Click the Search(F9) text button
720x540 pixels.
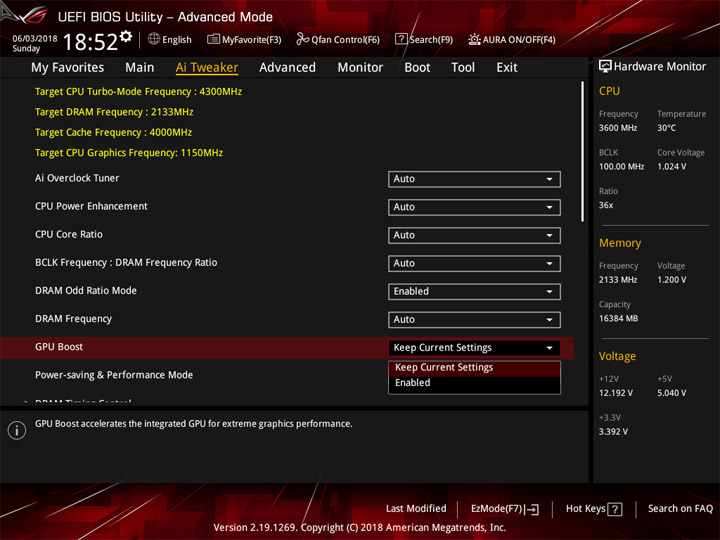click(x=431, y=39)
